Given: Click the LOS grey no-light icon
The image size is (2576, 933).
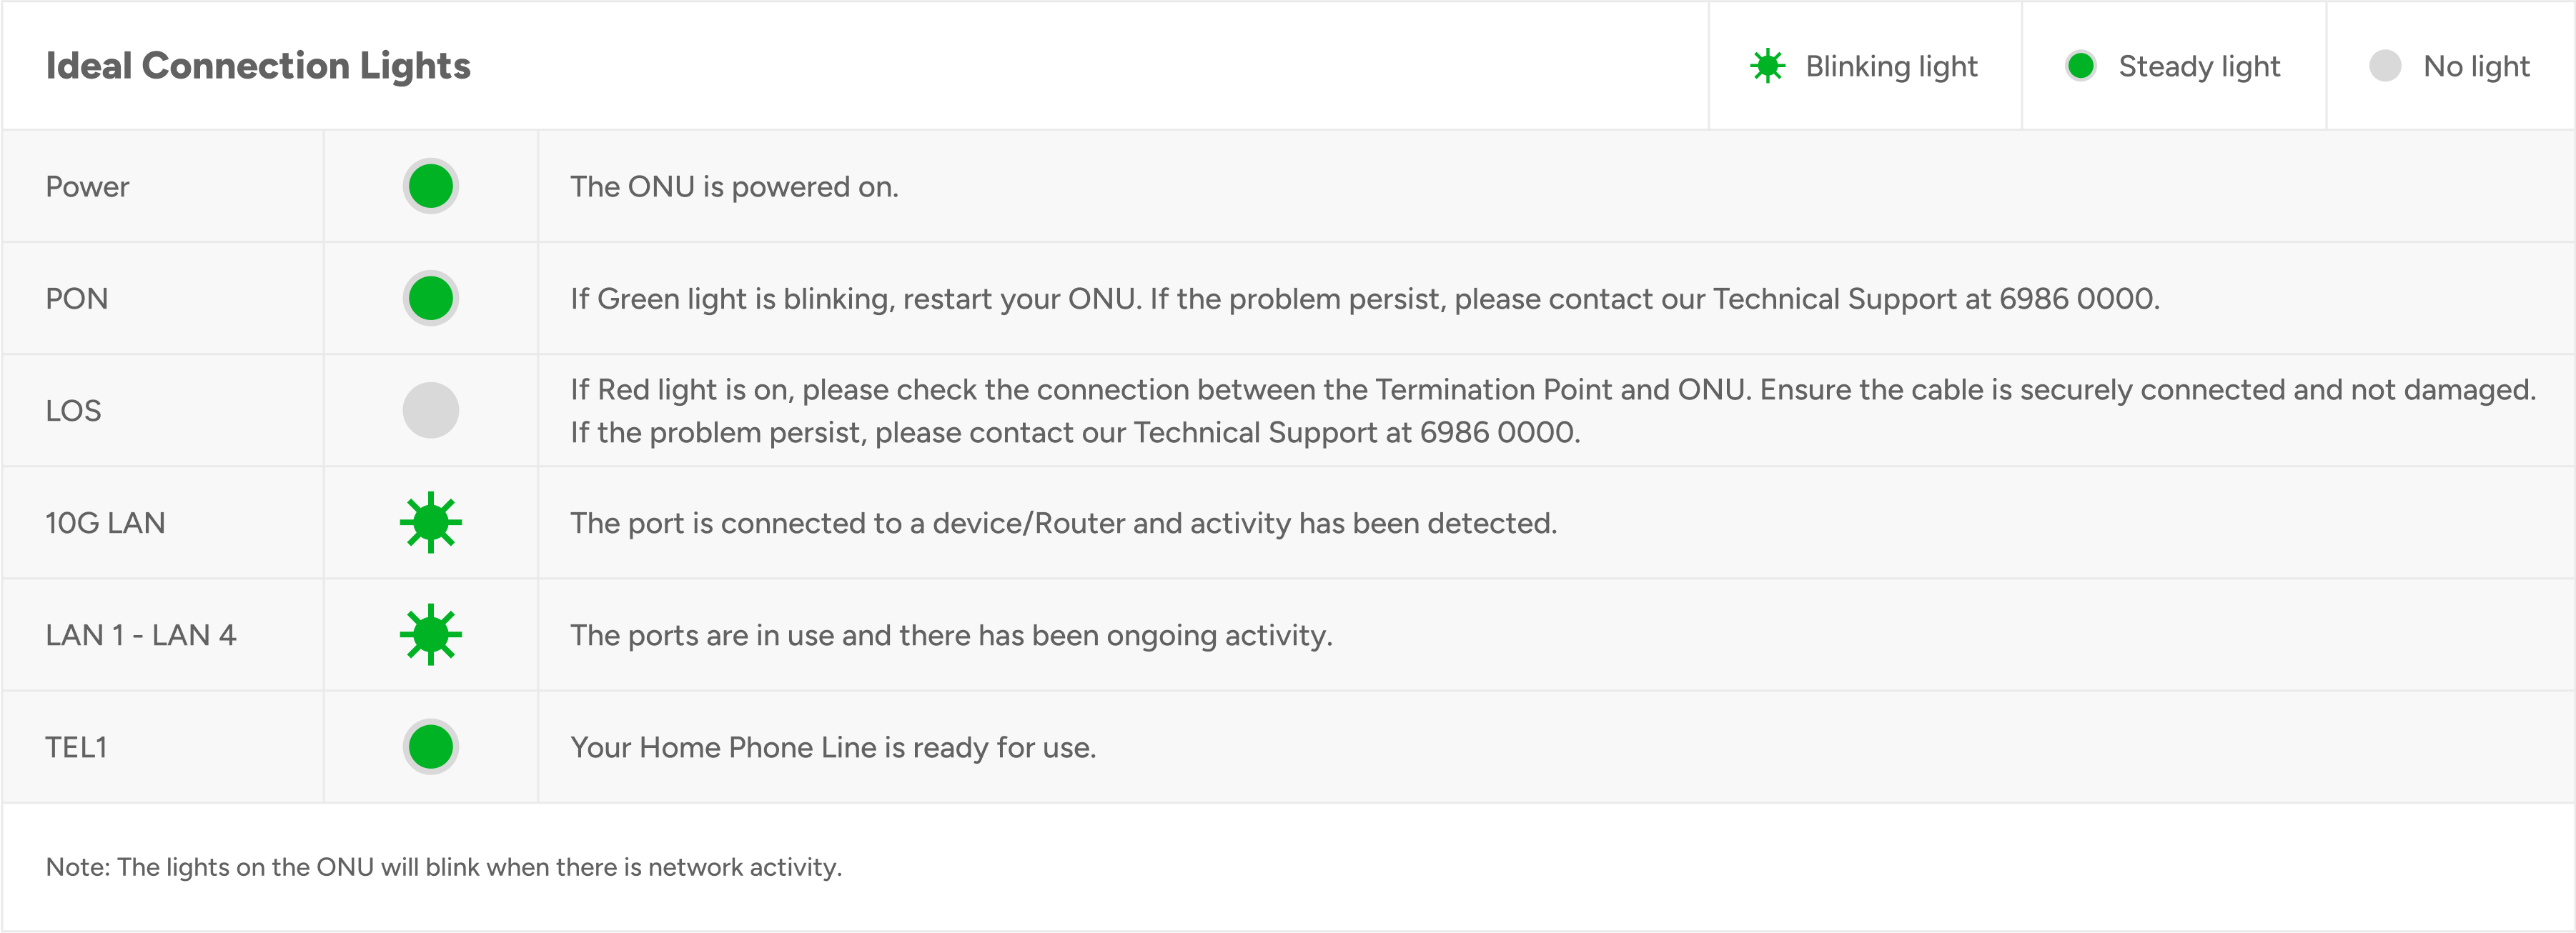Looking at the screenshot, I should 430,410.
